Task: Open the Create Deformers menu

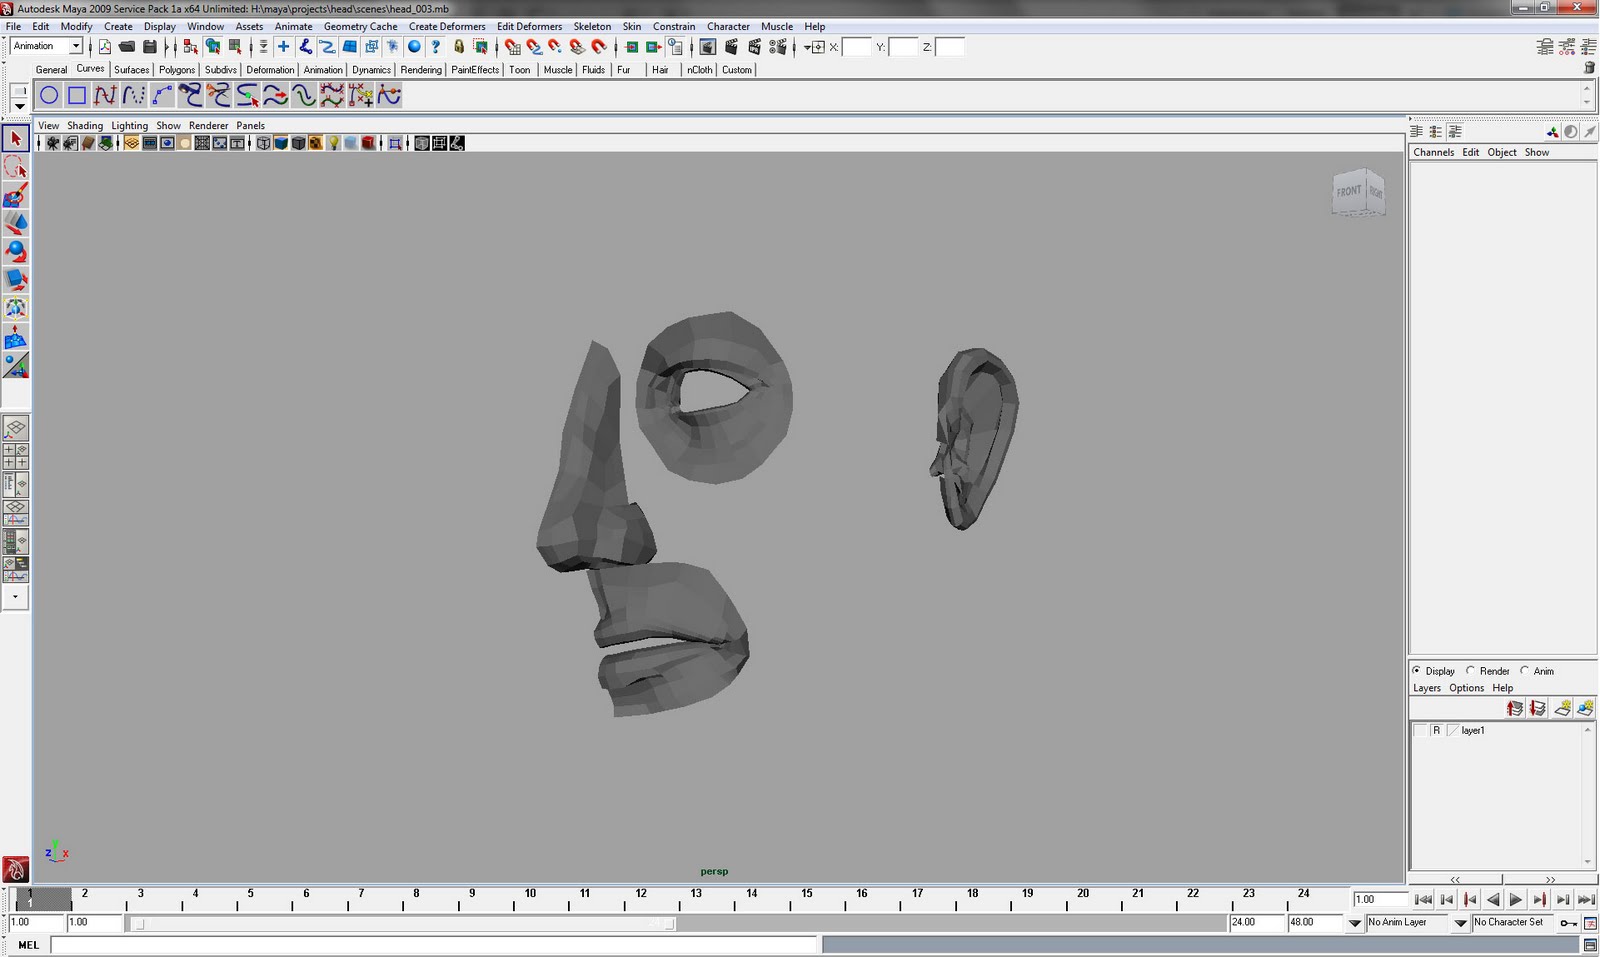Action: tap(447, 27)
